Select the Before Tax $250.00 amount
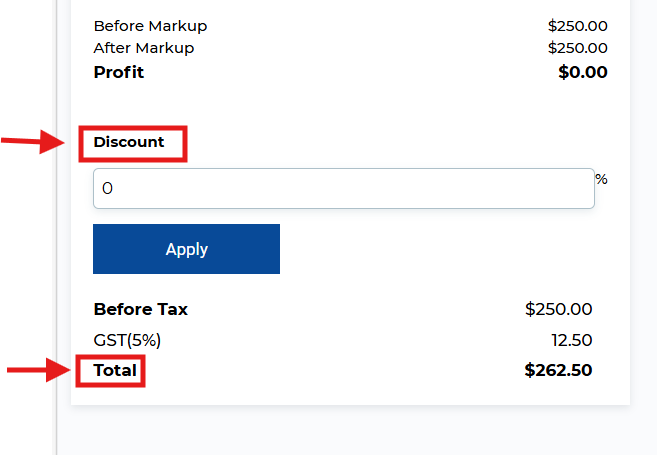The height and width of the screenshot is (455, 657). (x=558, y=309)
